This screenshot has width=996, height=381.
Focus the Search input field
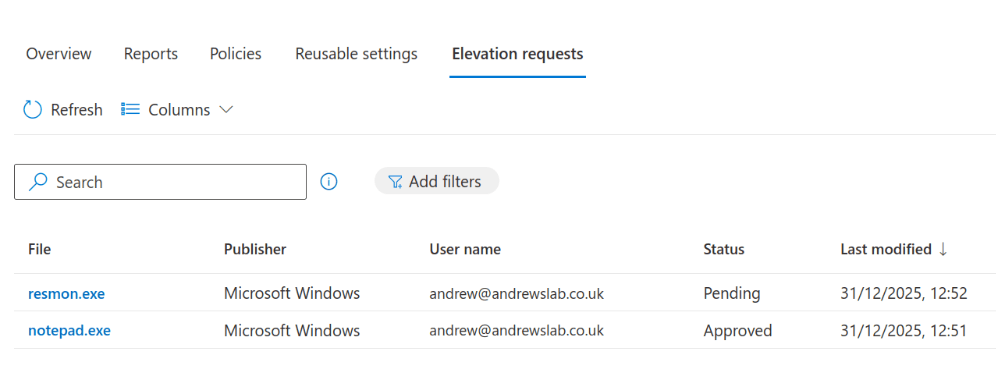[x=160, y=182]
